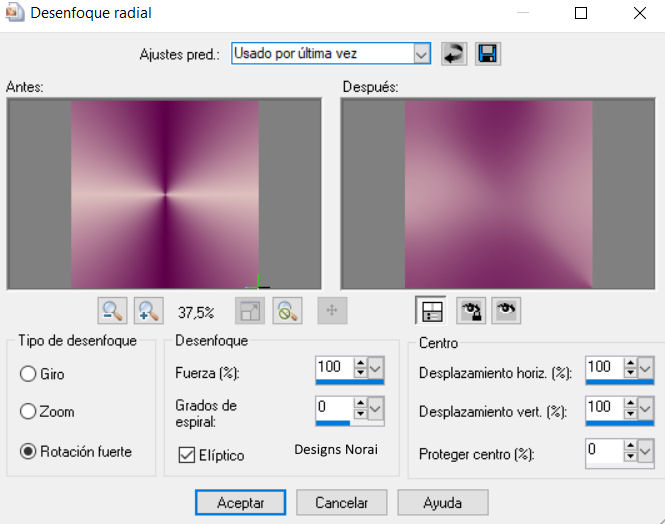
Task: Increase Desplazamiento vert. with up arrow
Action: [x=630, y=403]
